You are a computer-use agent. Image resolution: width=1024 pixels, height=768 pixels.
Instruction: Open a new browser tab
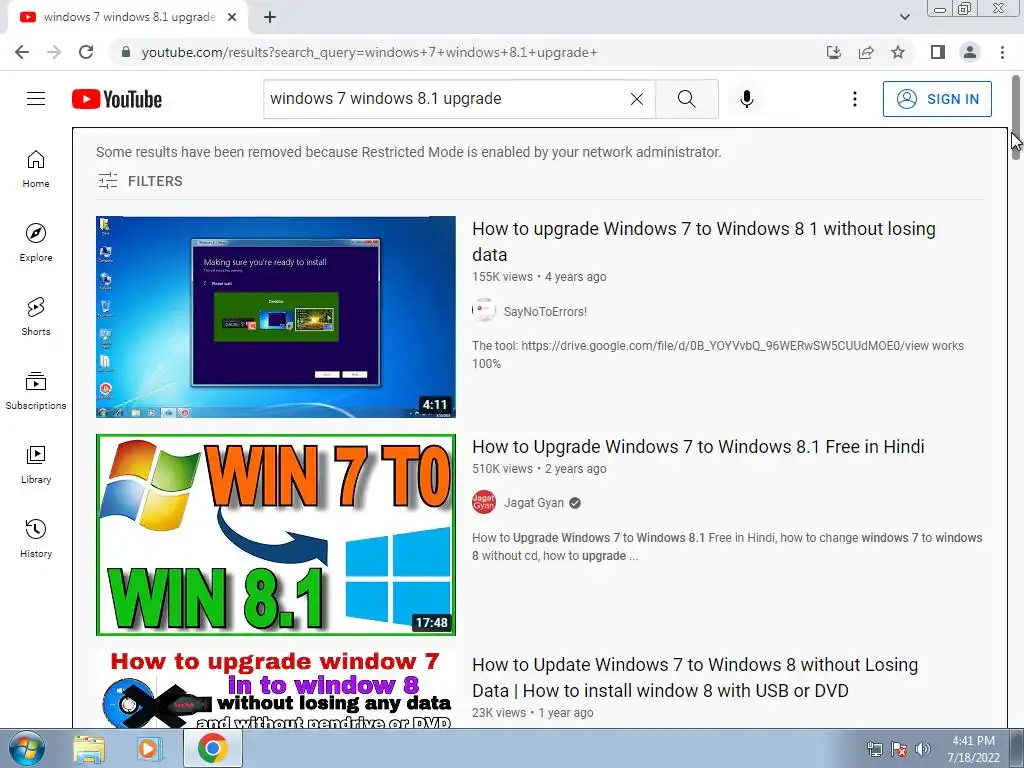point(270,17)
